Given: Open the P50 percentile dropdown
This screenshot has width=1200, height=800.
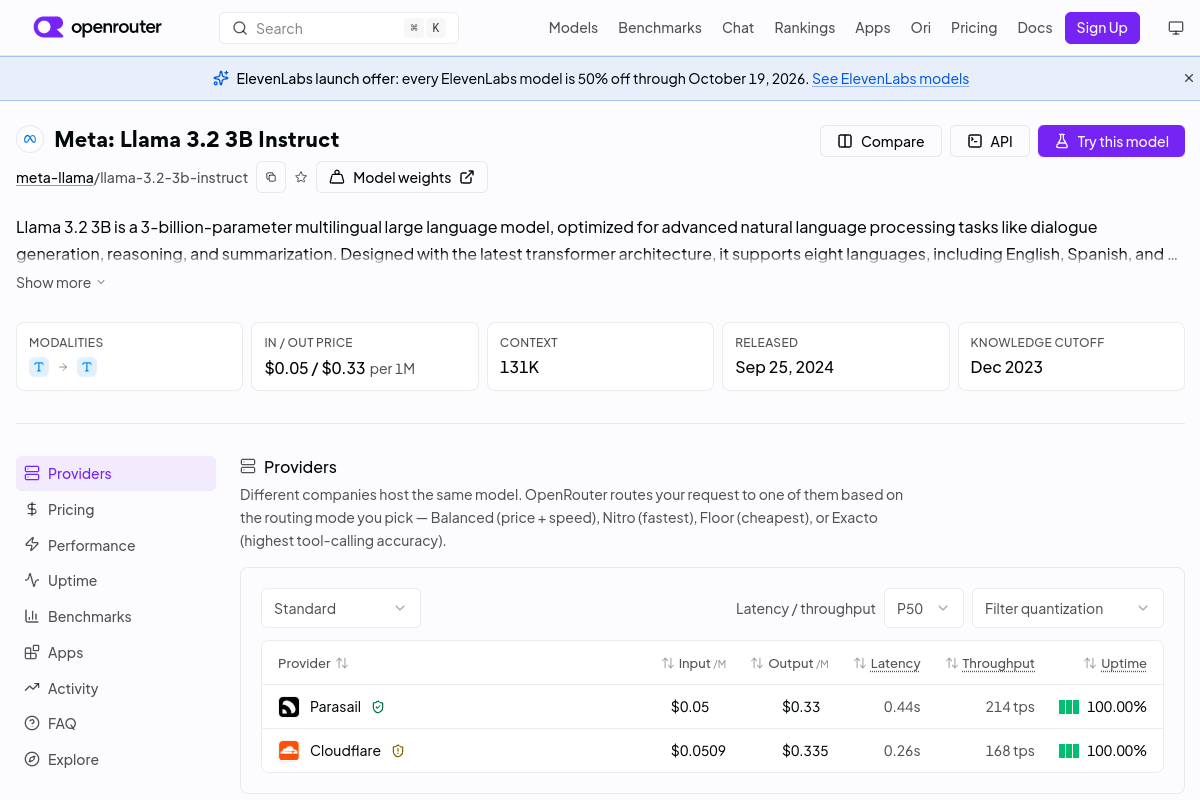Looking at the screenshot, I should 924,608.
